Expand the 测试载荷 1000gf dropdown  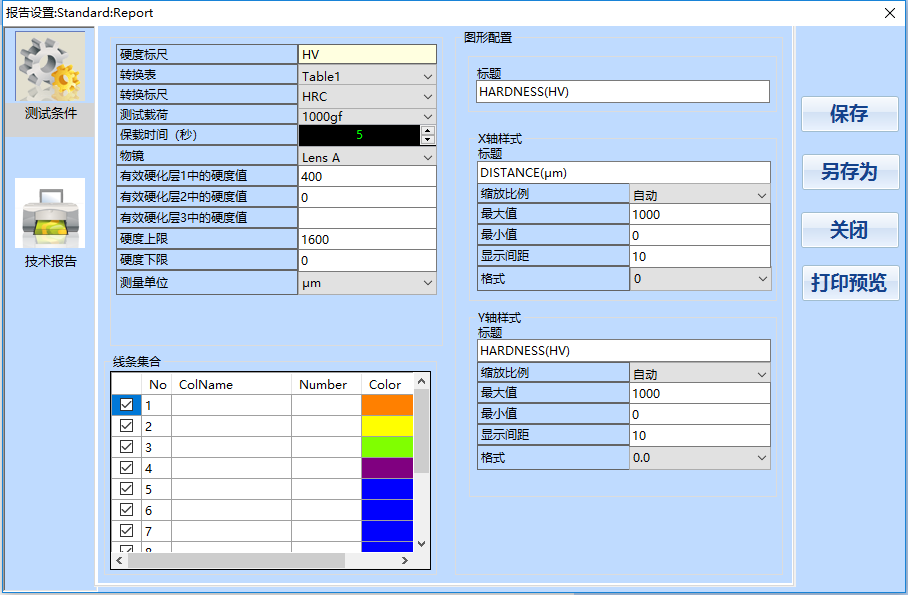[427, 116]
